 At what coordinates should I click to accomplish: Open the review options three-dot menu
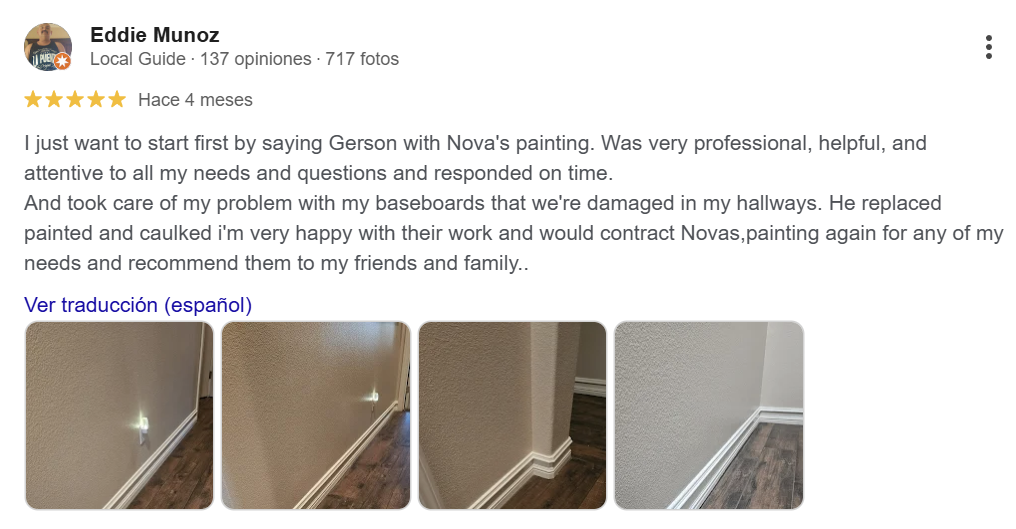click(988, 47)
